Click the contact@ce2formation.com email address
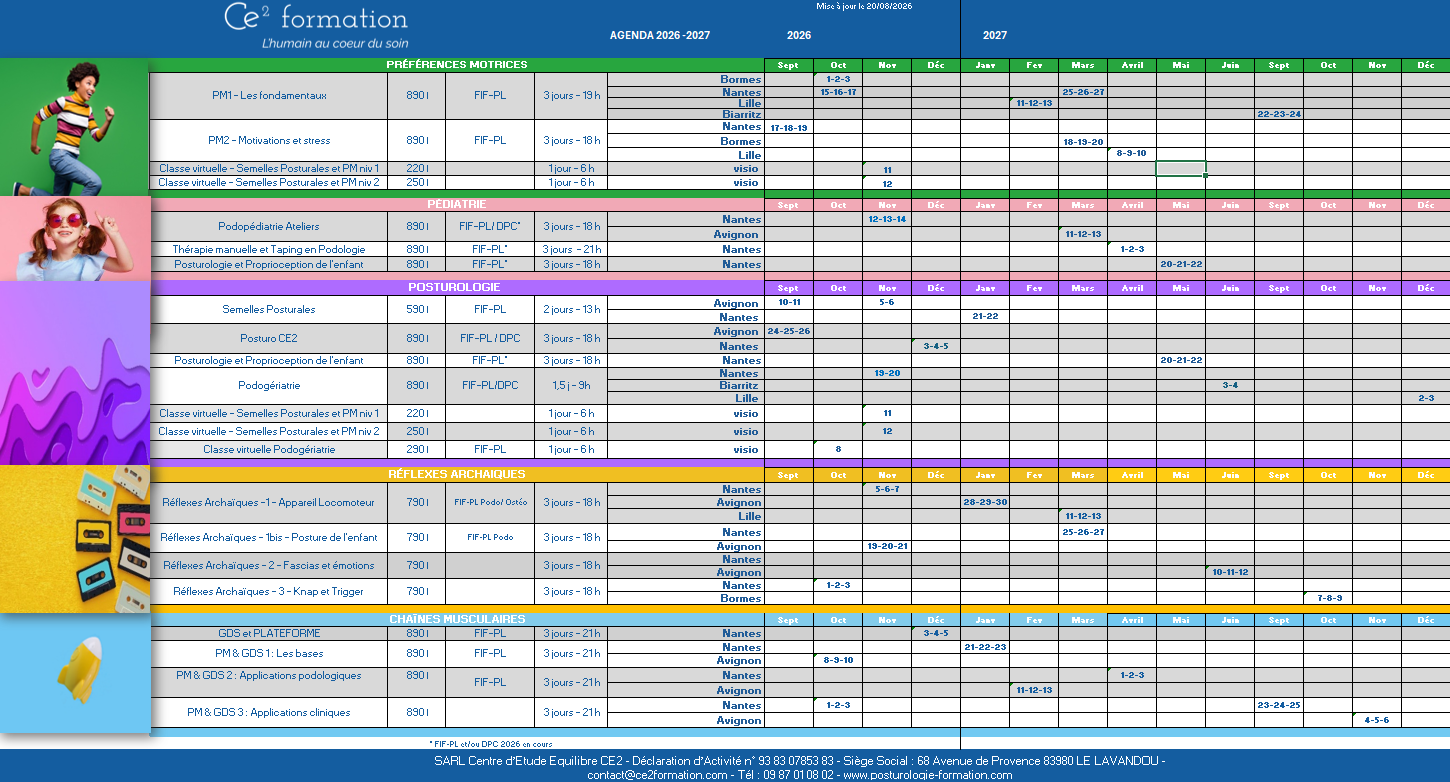The image size is (1450, 782). coord(657,775)
